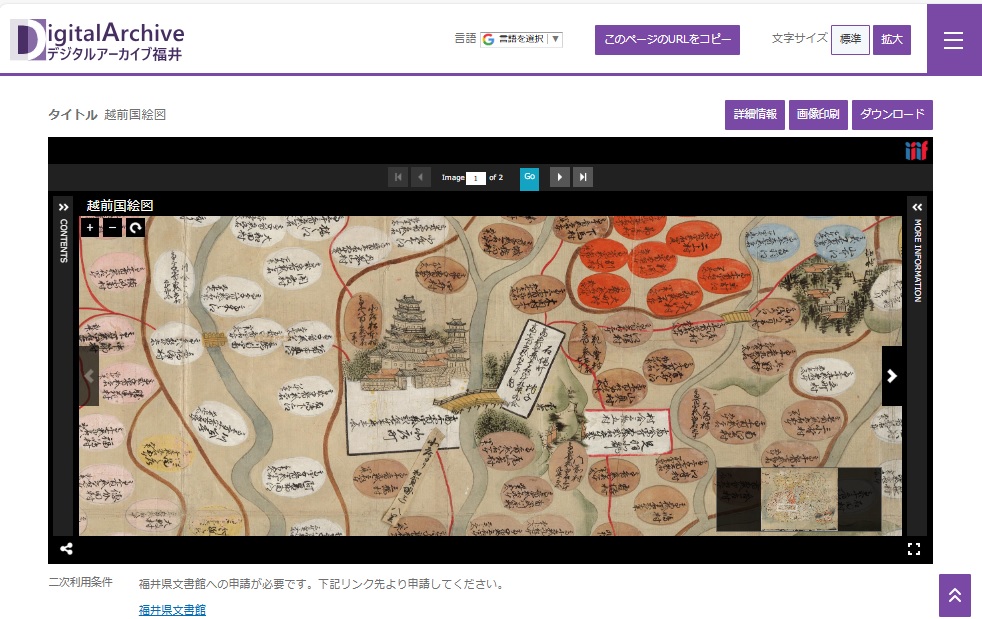Click the Digital Archive Fukui logo

point(97,40)
